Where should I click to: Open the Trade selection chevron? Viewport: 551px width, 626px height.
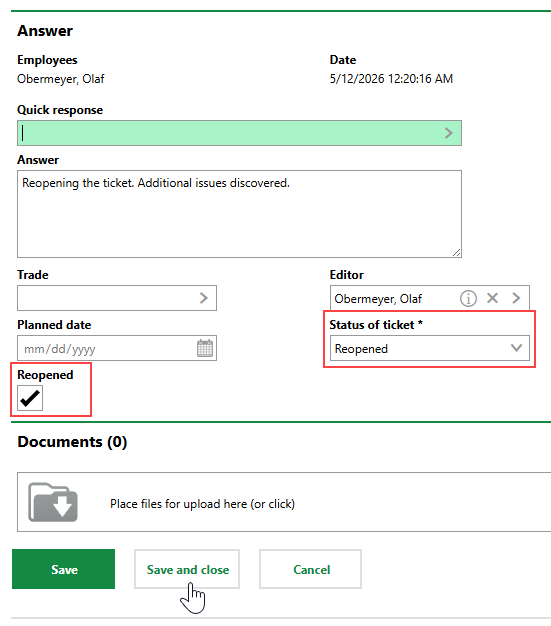[204, 298]
